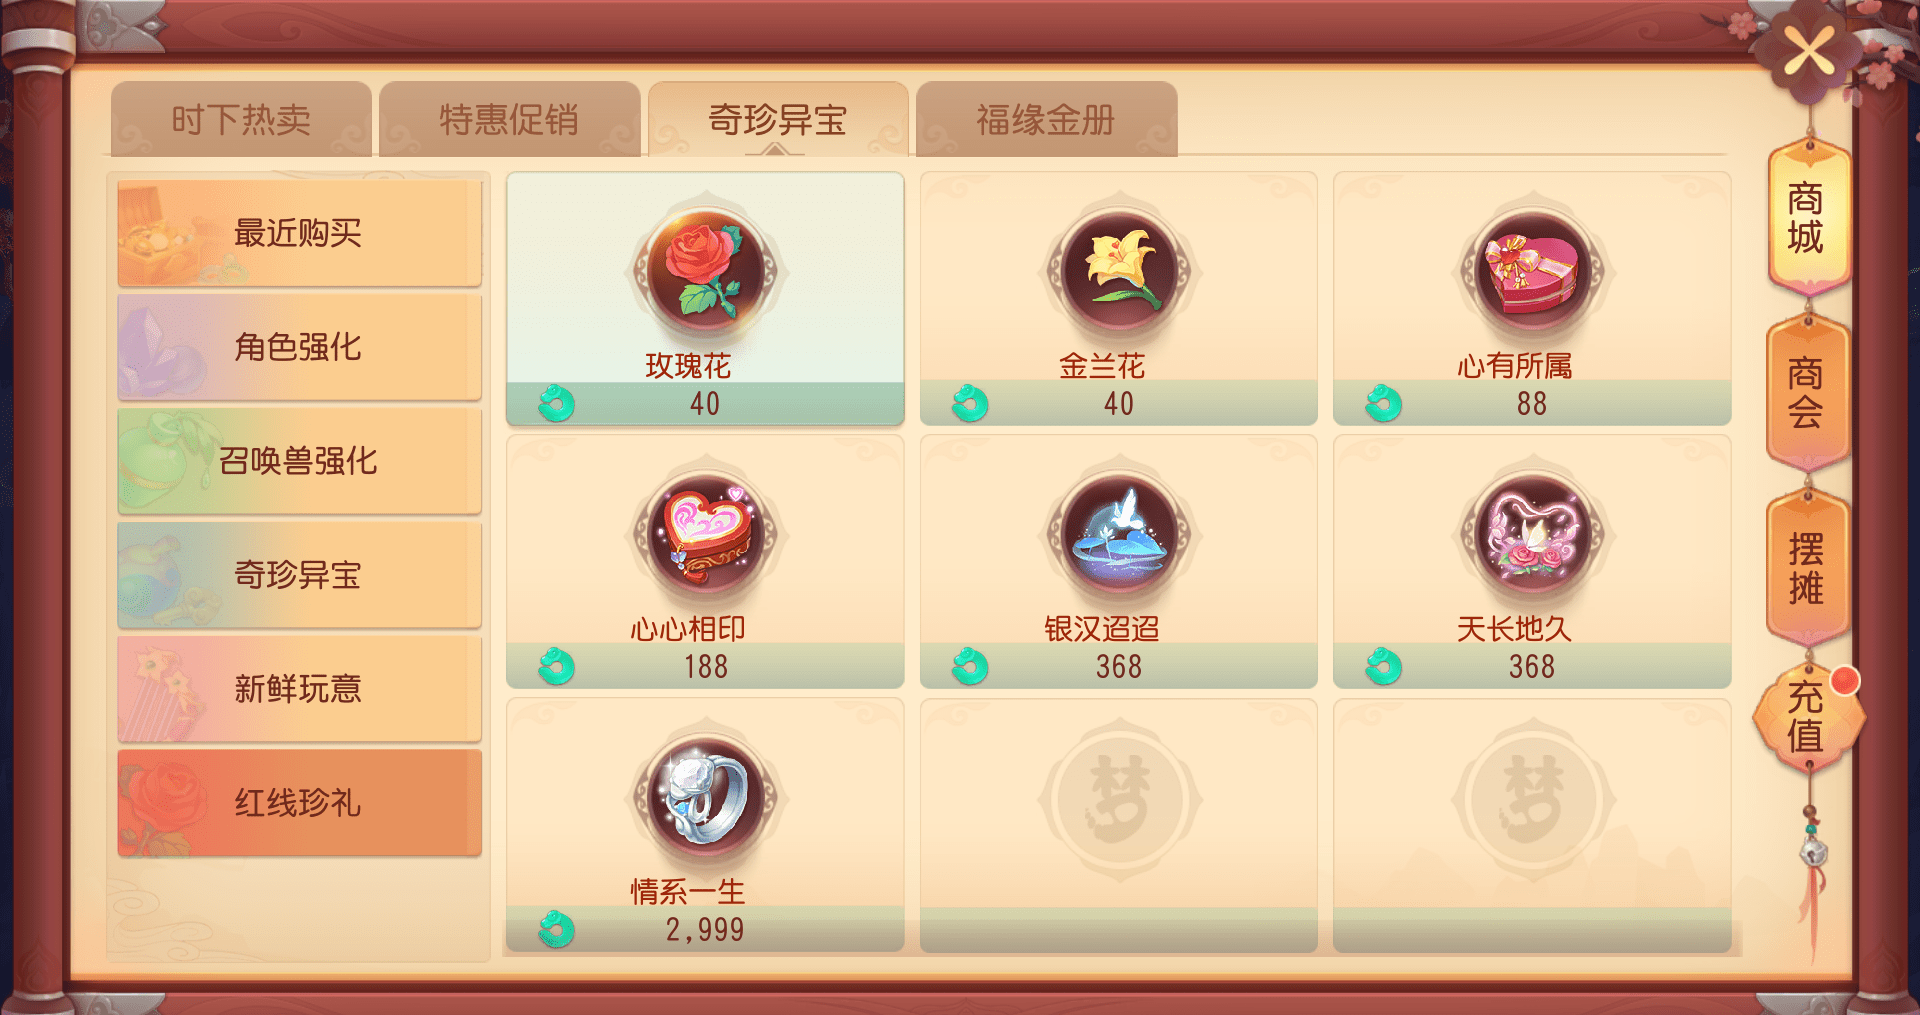Go to the 商会 side tab
The image size is (1920, 1015).
[1806, 393]
